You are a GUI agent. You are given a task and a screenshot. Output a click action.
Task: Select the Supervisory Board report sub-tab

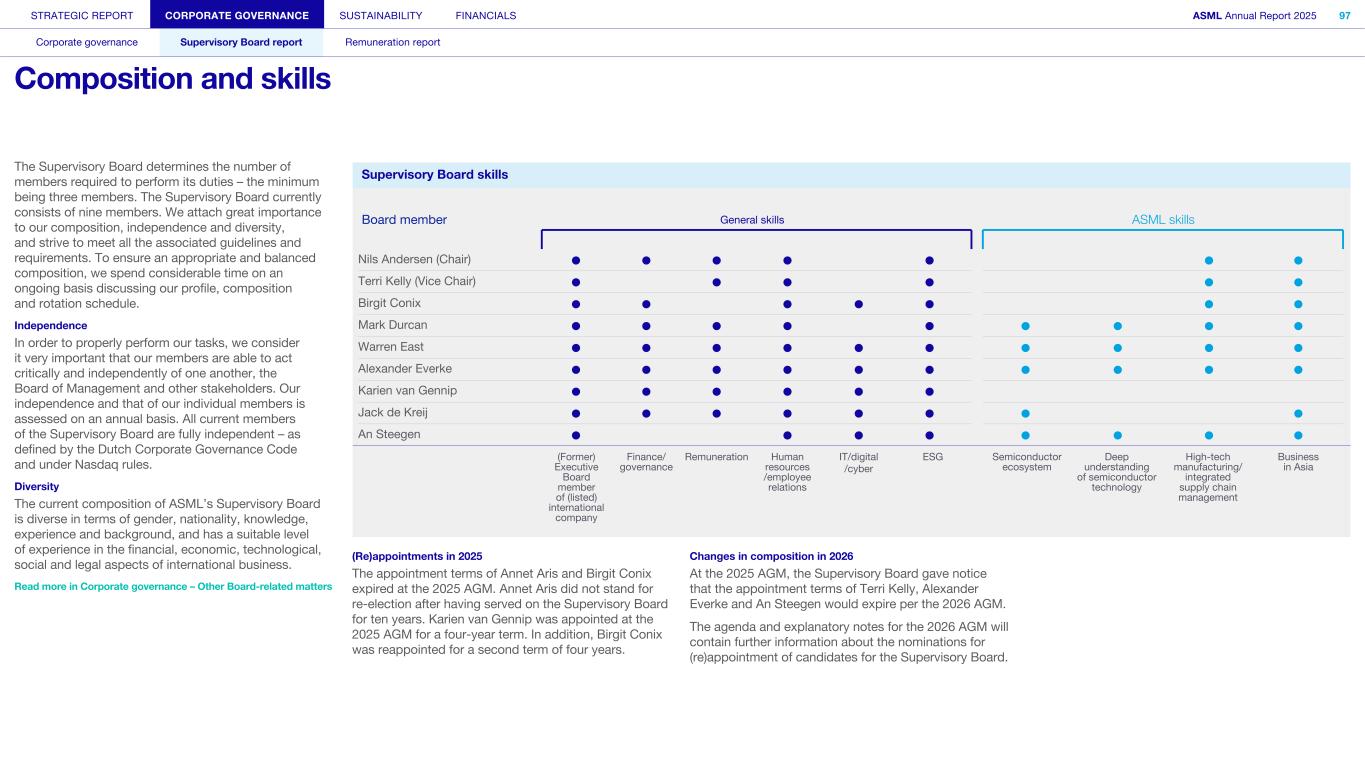[x=241, y=42]
